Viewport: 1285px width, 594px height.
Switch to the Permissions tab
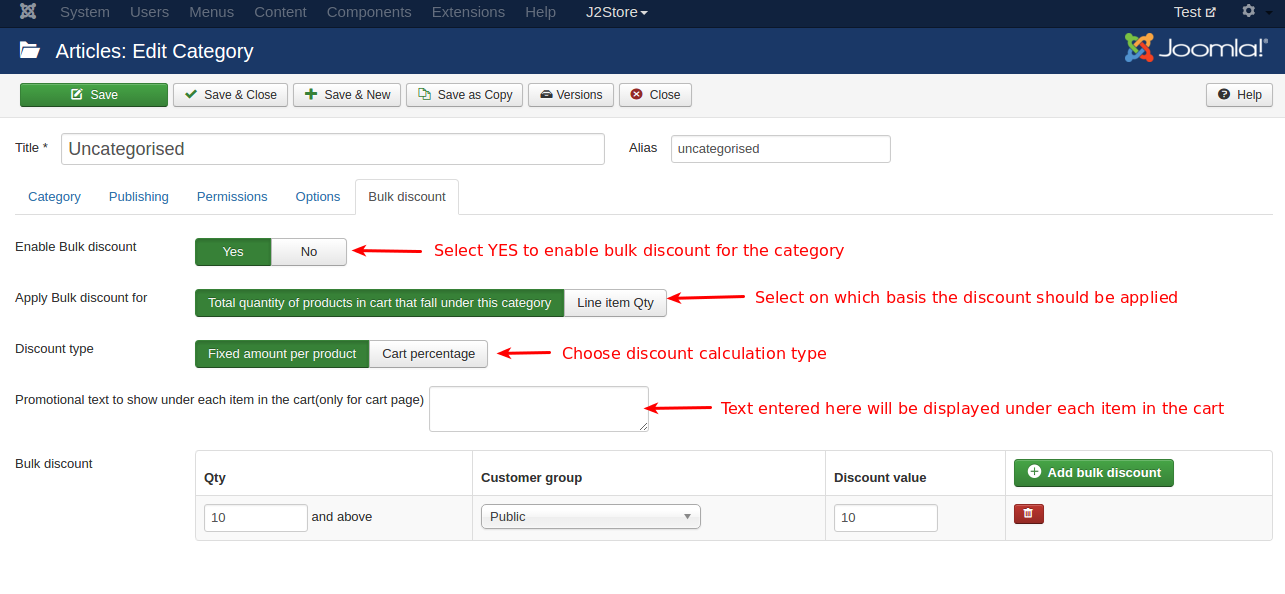(232, 197)
